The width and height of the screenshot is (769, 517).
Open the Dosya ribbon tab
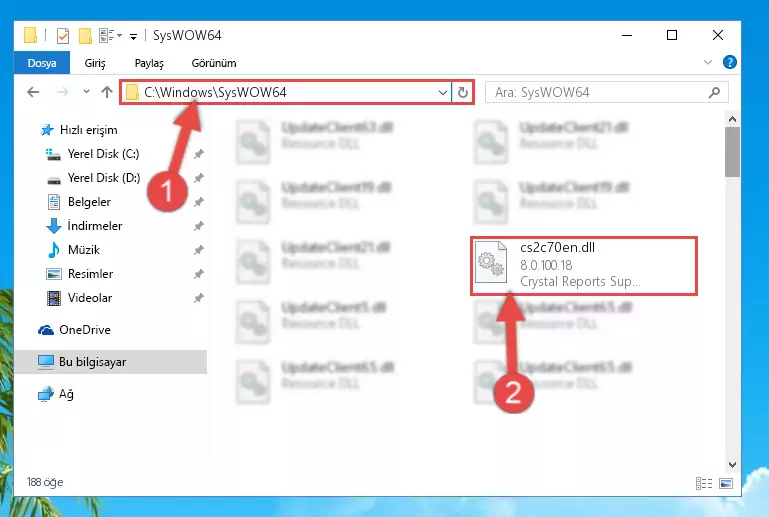(42, 63)
